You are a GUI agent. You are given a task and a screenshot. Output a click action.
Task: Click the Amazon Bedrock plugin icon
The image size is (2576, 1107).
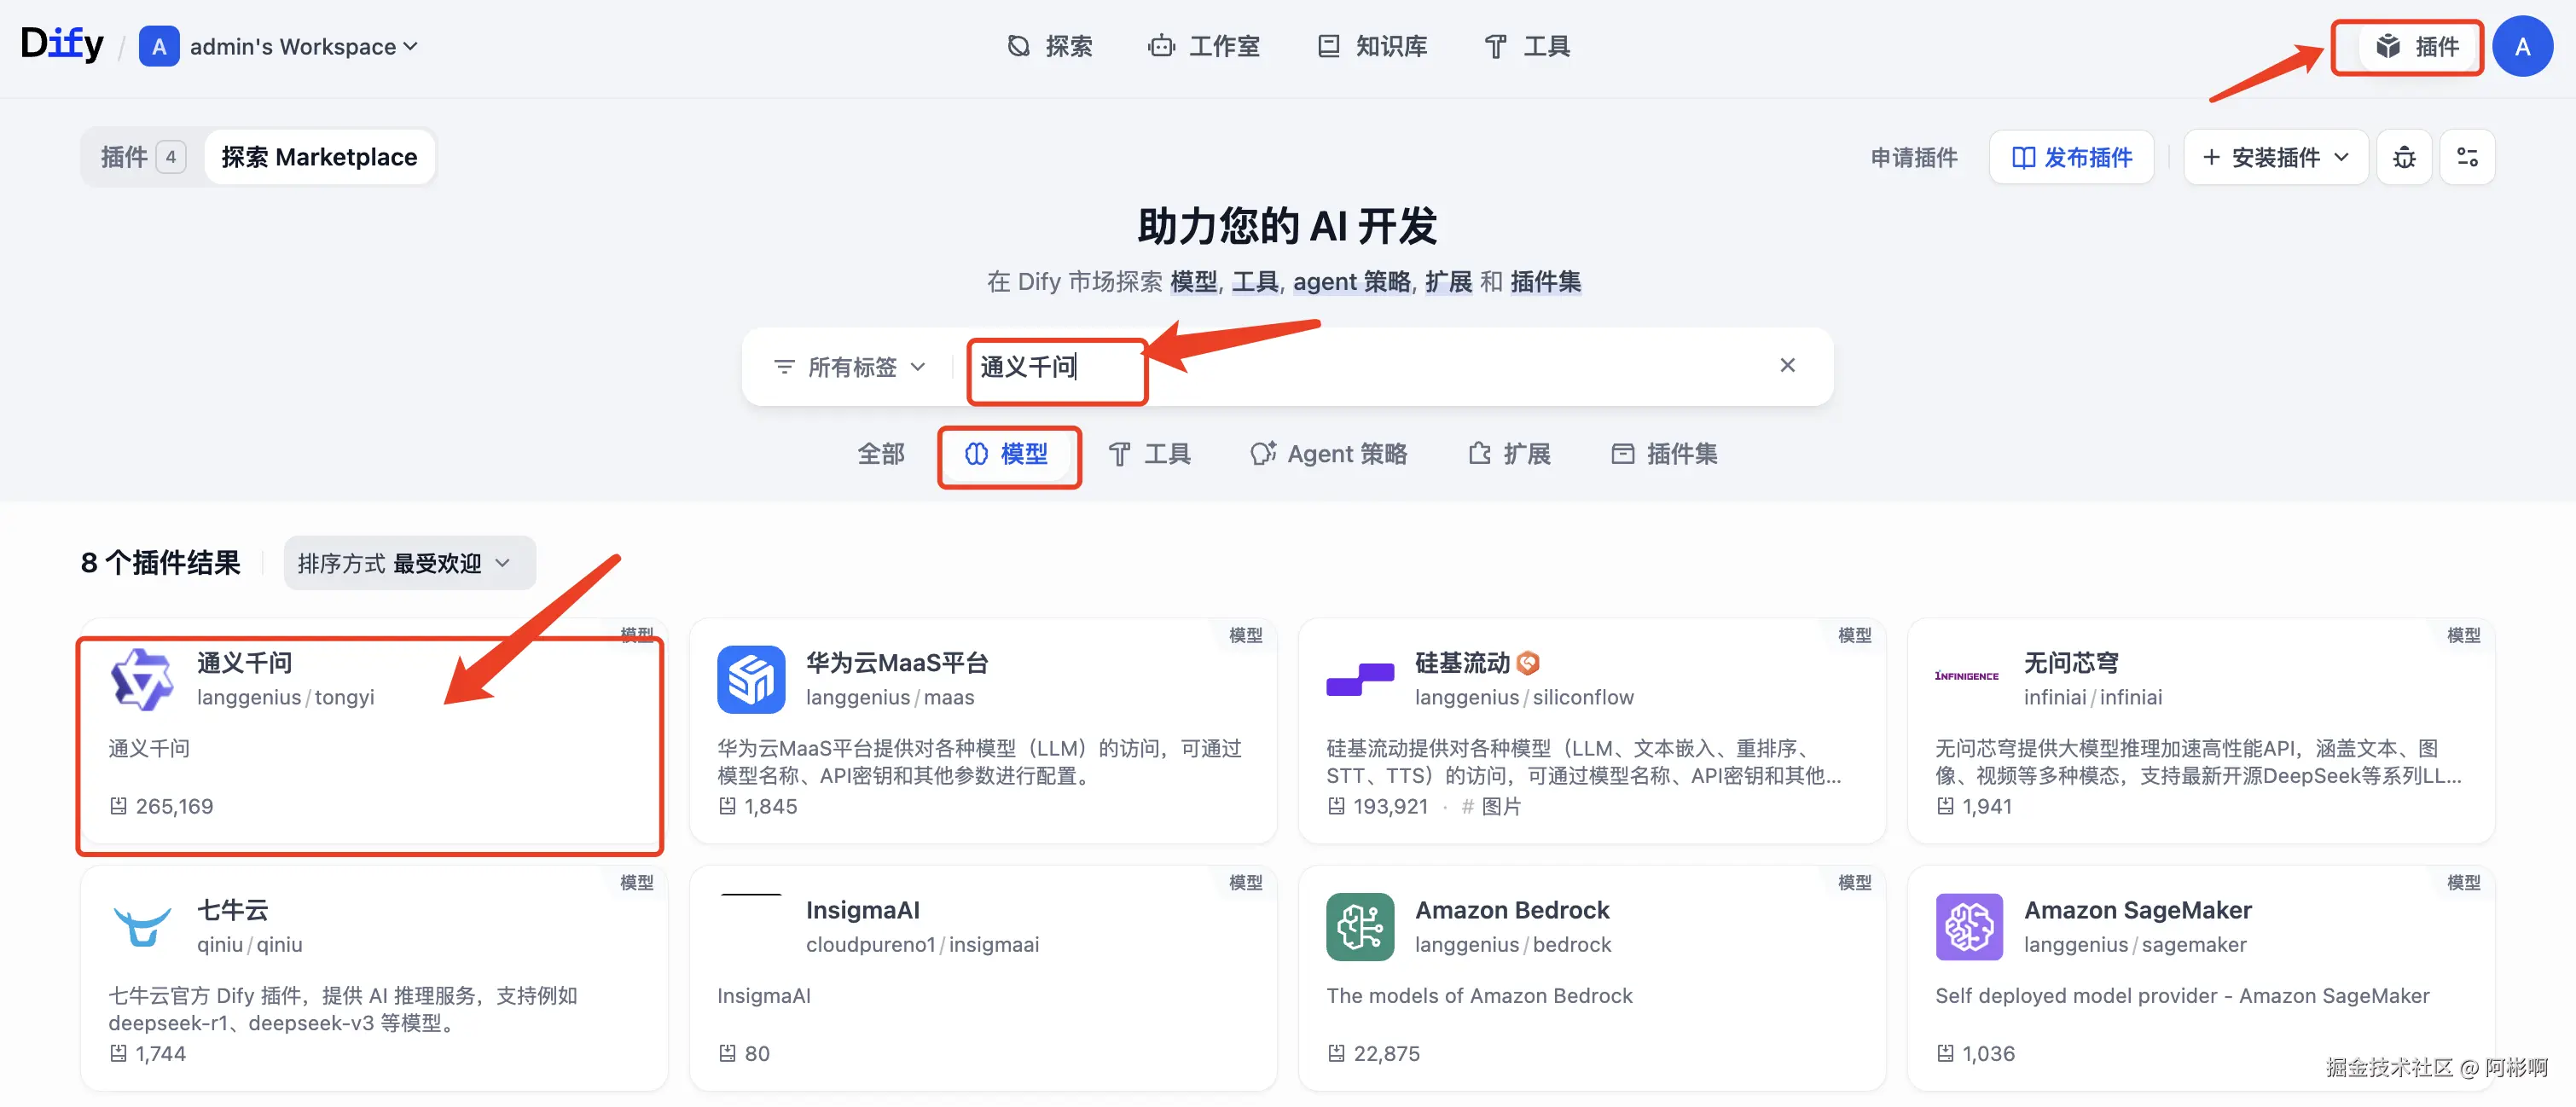pyautogui.click(x=1359, y=926)
